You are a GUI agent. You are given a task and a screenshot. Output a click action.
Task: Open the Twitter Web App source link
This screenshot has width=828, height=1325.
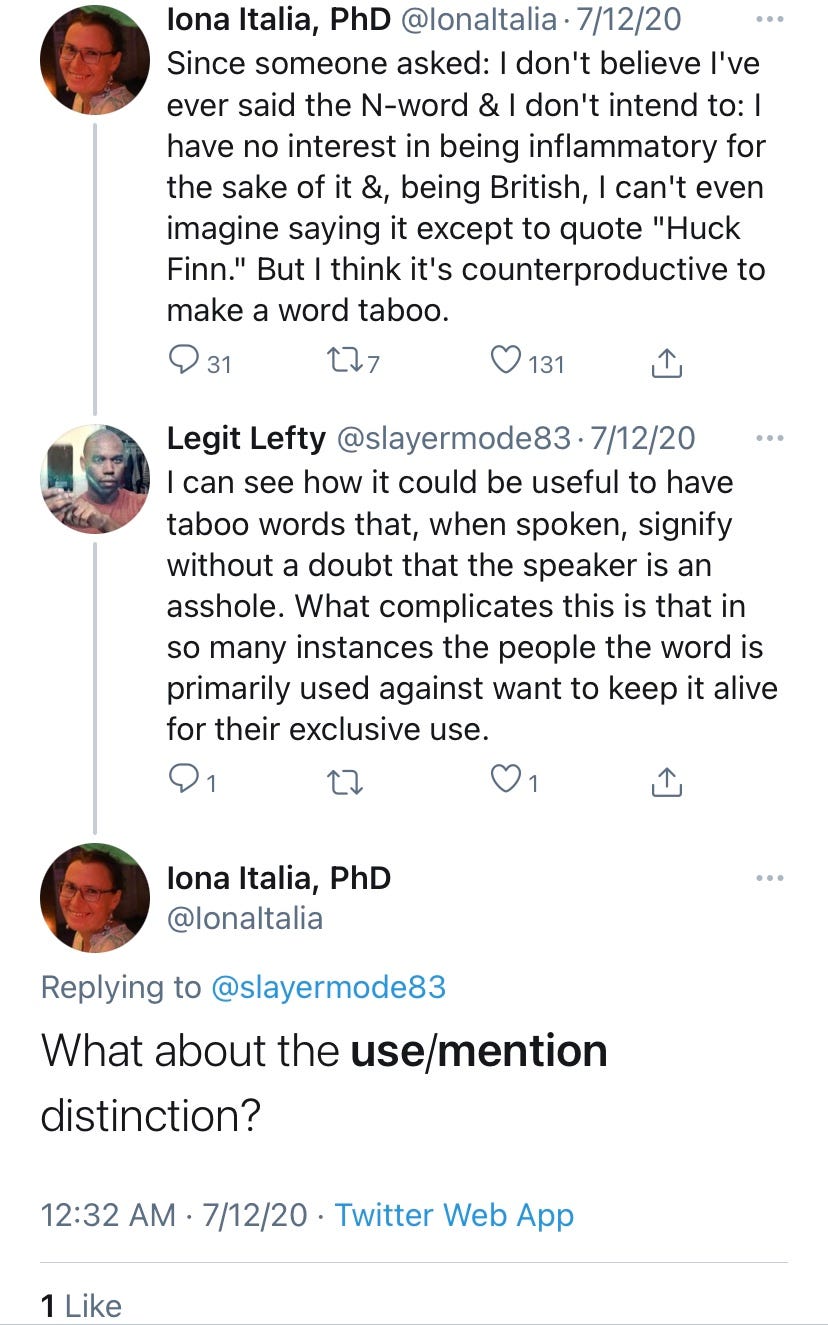(x=454, y=1214)
